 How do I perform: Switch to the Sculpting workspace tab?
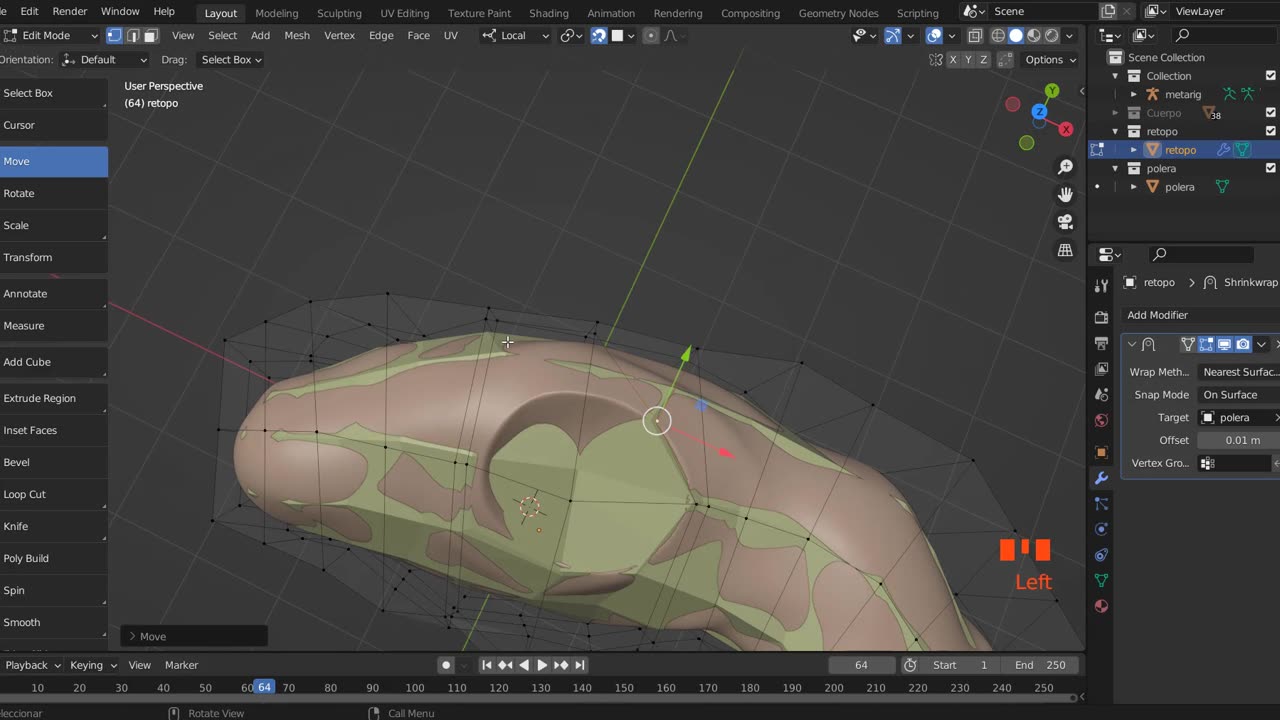click(x=339, y=13)
